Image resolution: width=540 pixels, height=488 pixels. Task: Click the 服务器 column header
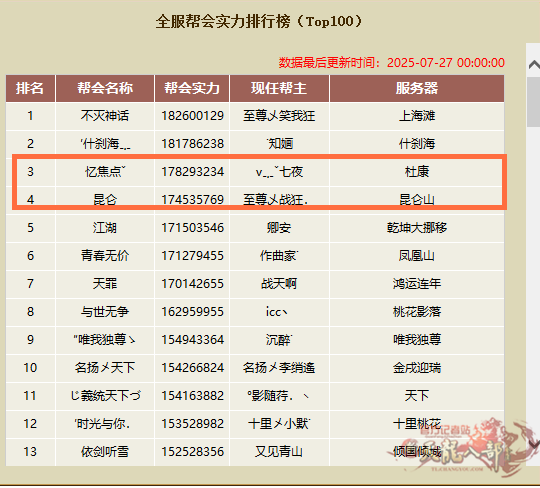[417, 89]
